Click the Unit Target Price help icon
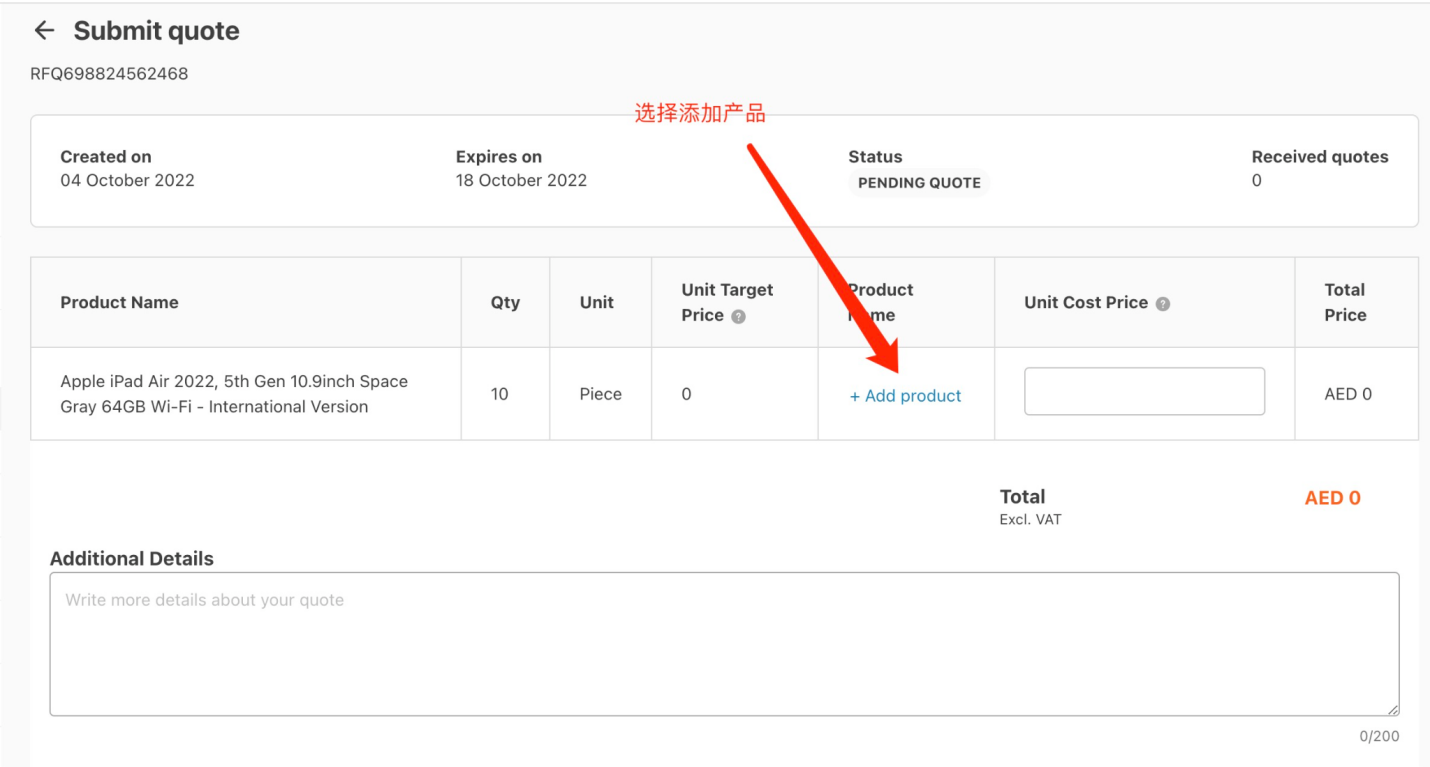 pos(738,316)
